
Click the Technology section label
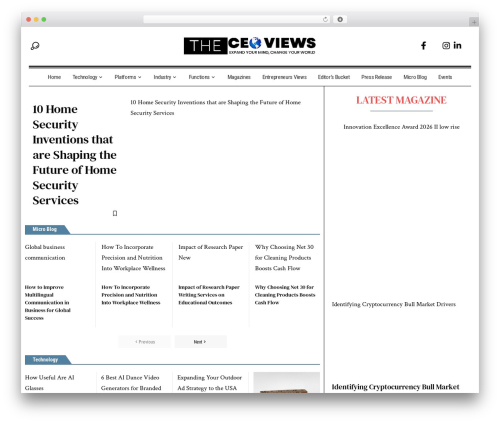click(45, 360)
